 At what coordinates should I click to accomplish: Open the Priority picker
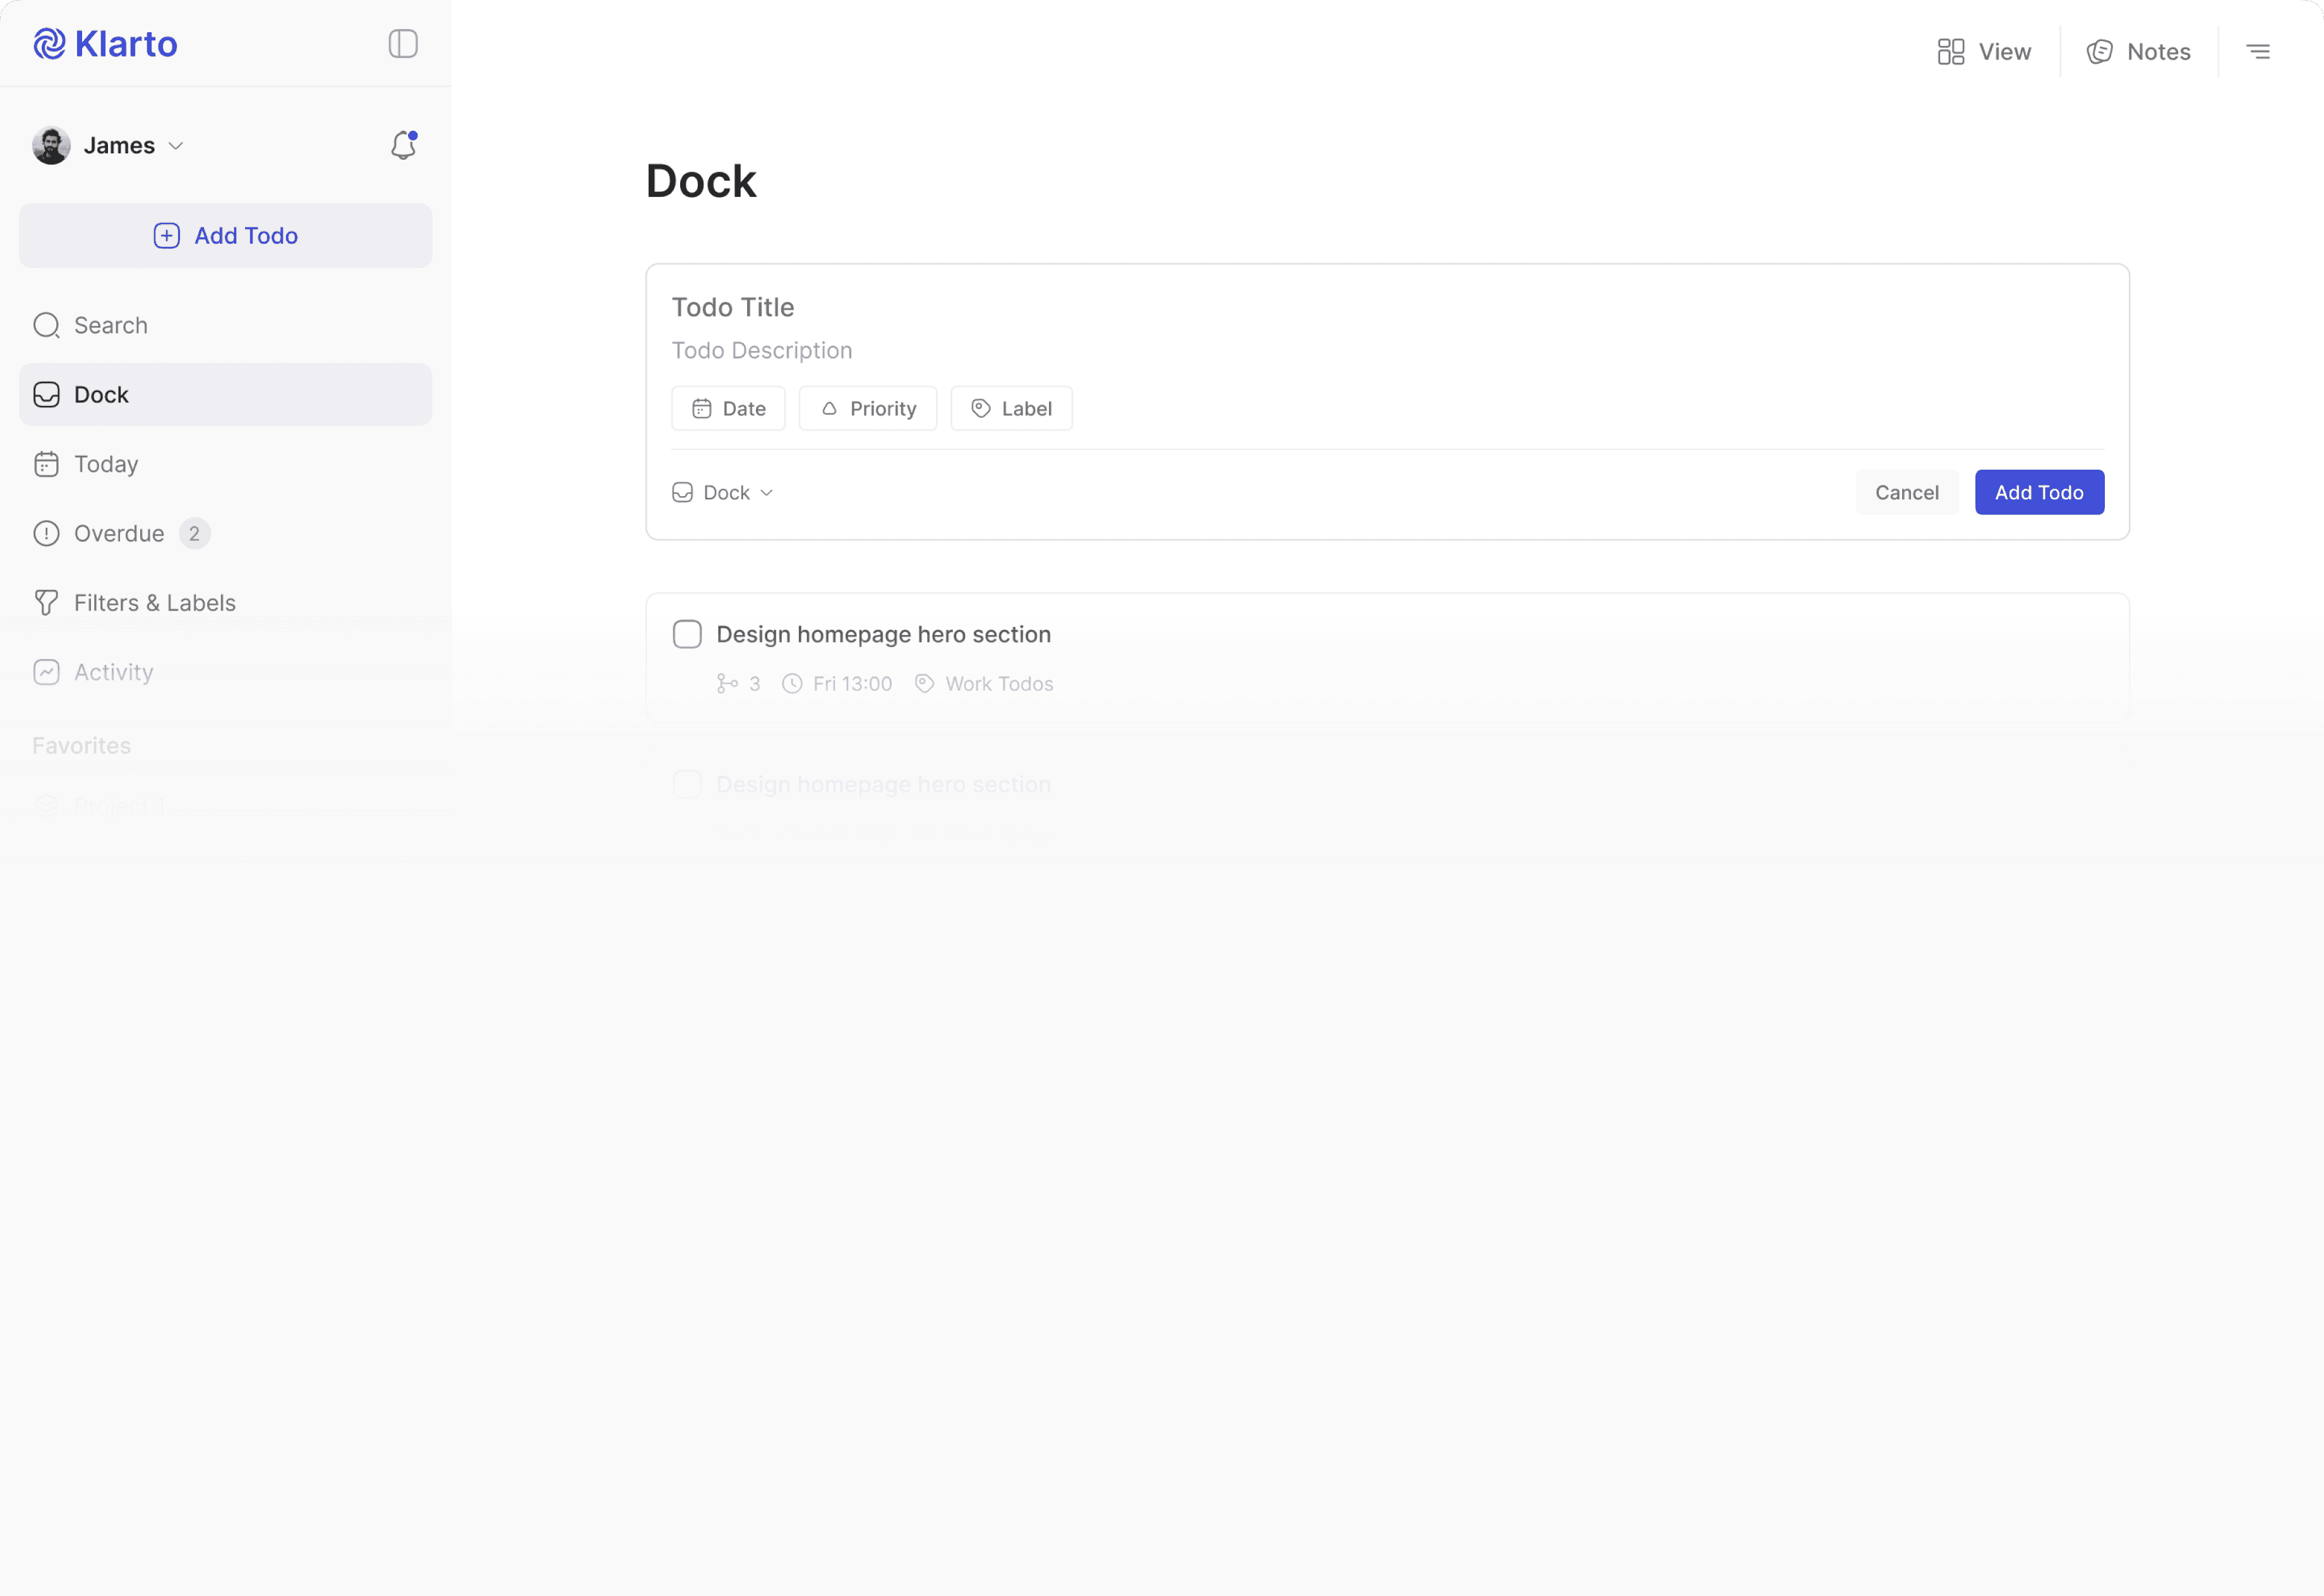coord(868,409)
